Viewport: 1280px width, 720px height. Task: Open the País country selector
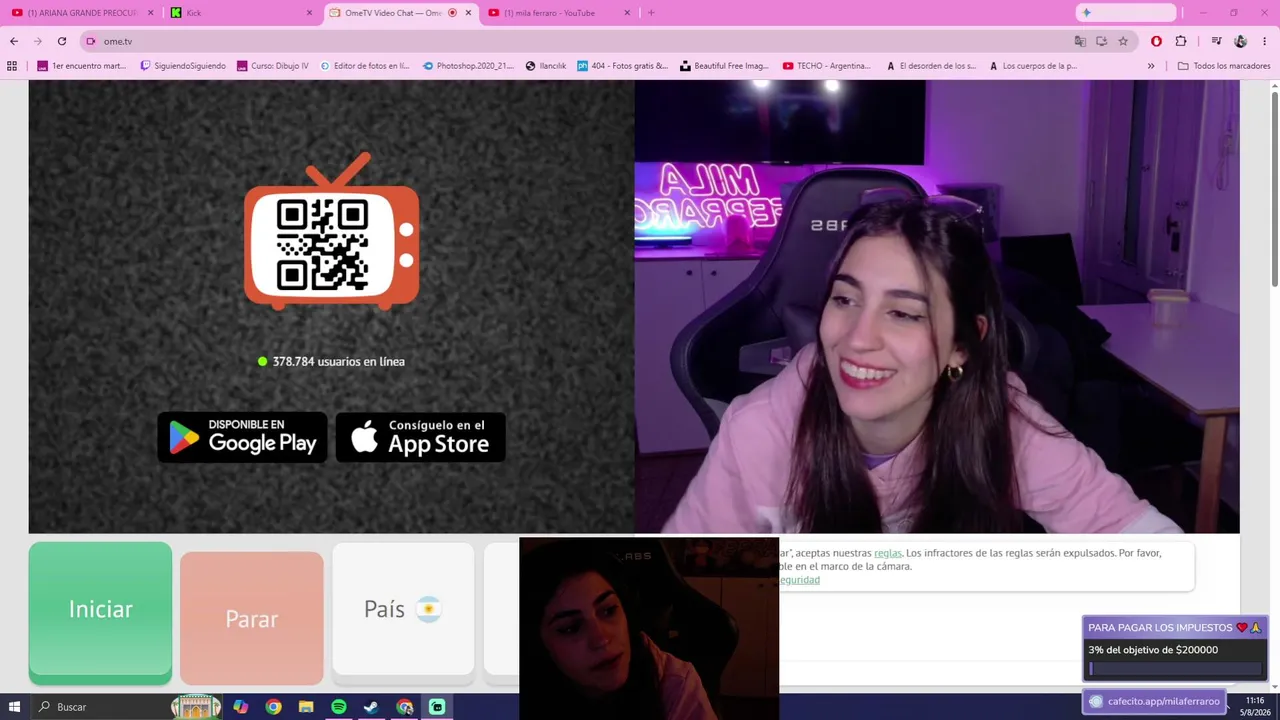point(403,609)
